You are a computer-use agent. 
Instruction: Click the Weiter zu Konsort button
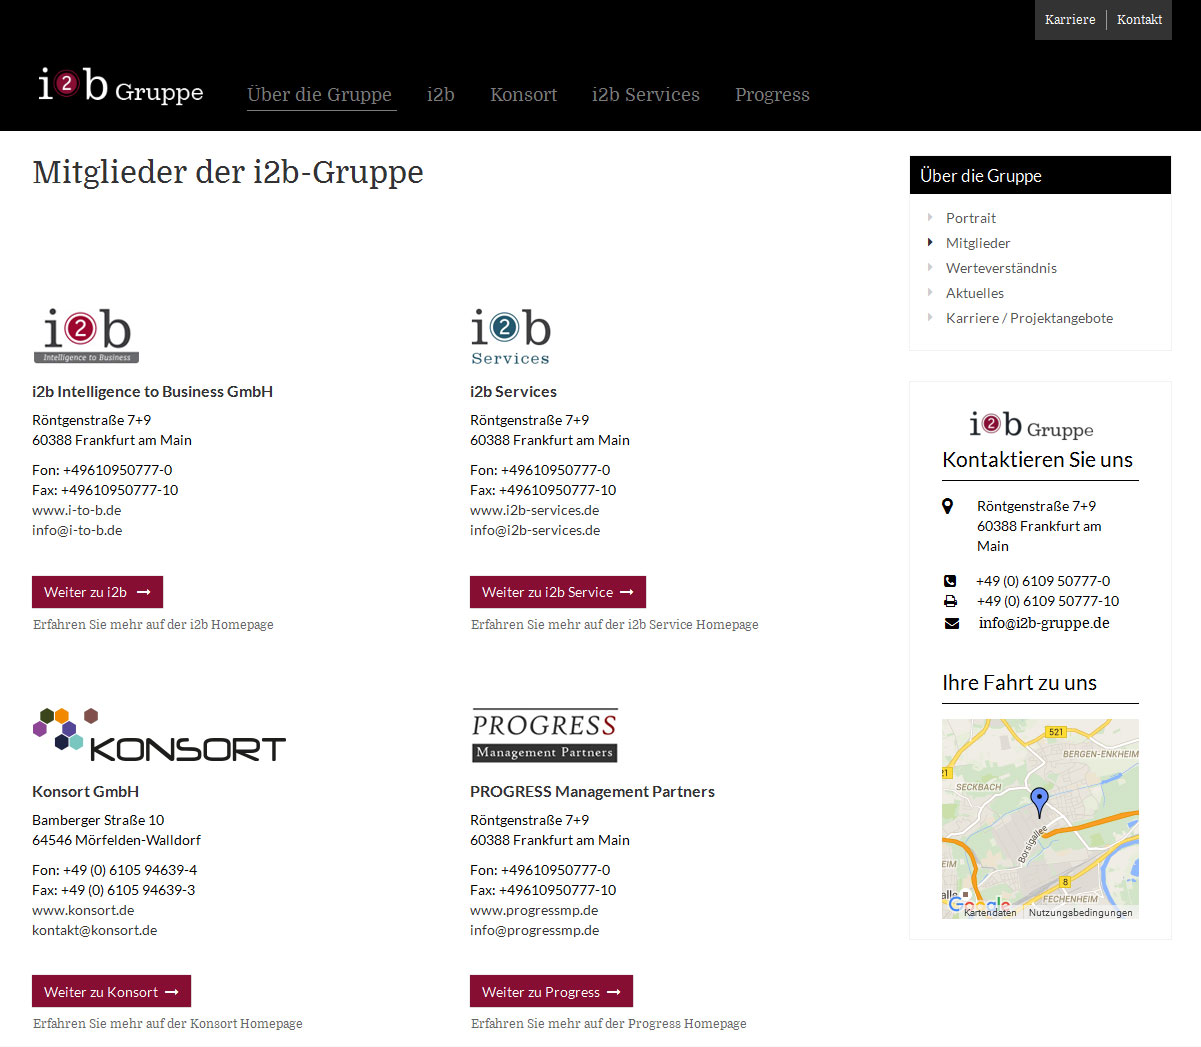111,992
